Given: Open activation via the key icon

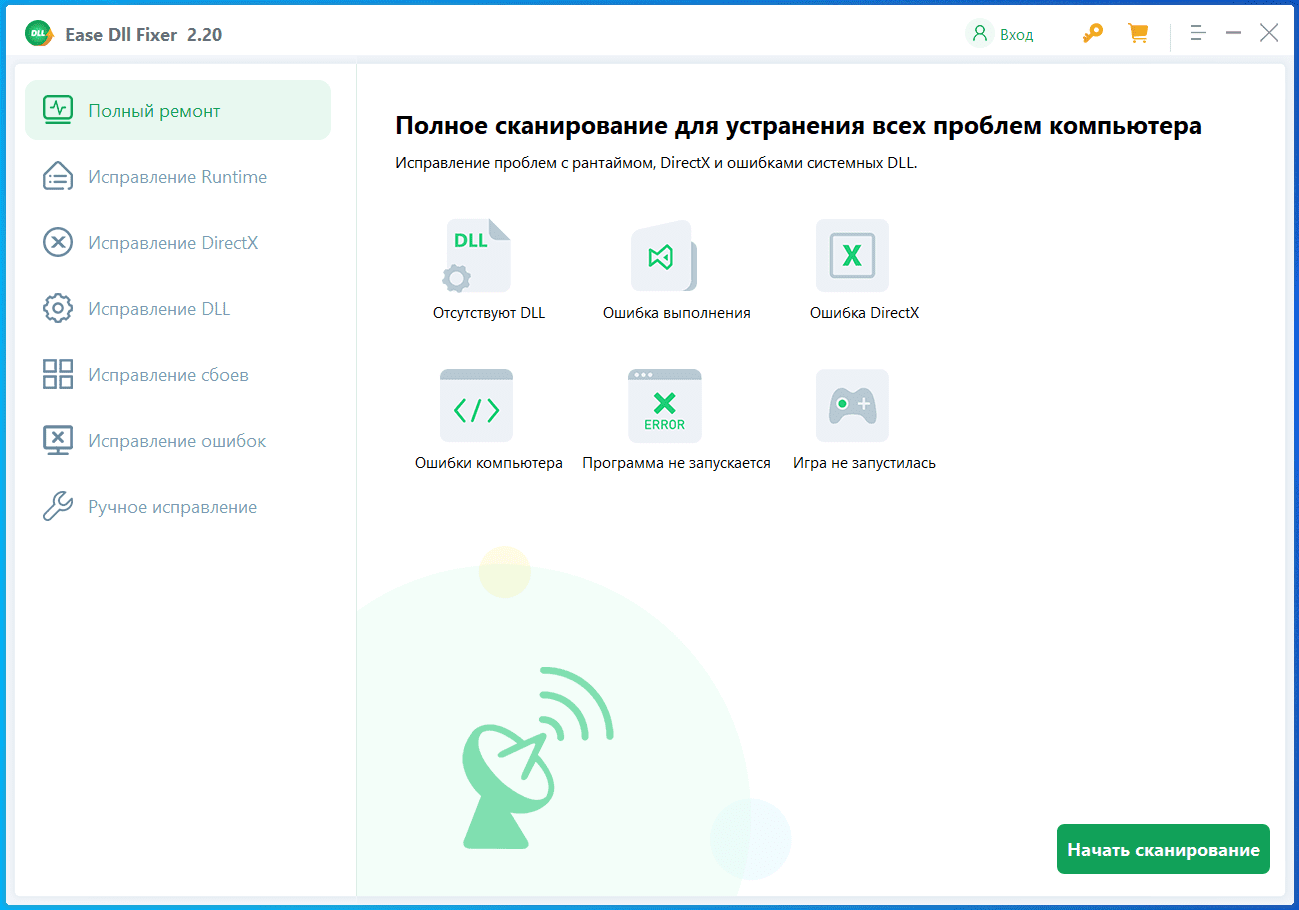Looking at the screenshot, I should (1092, 34).
